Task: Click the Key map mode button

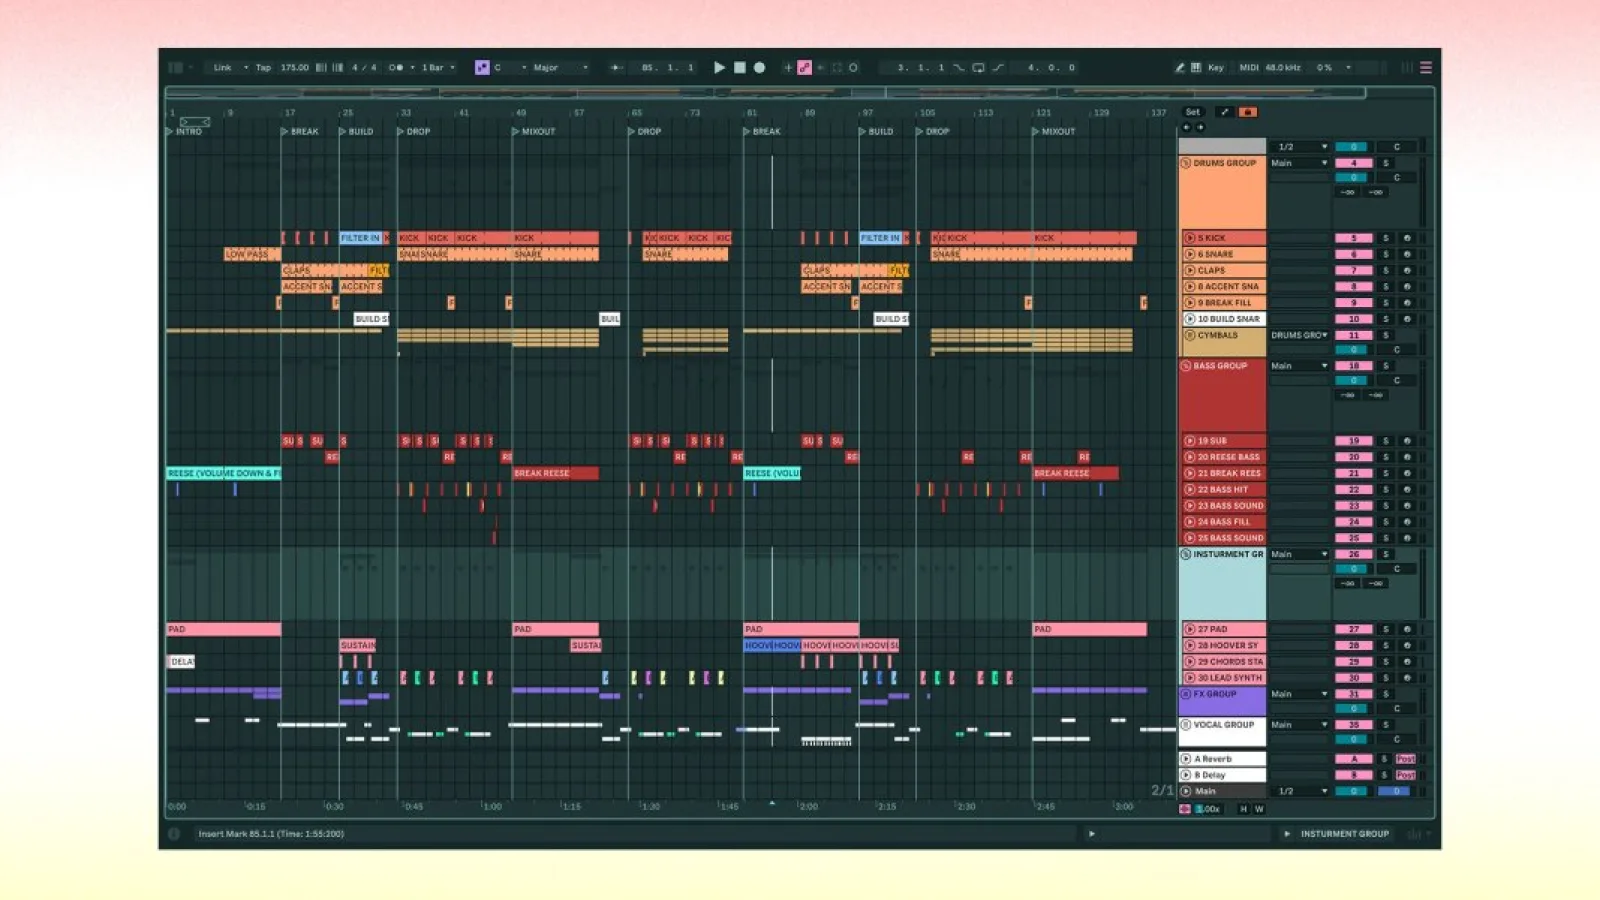Action: coord(1216,67)
